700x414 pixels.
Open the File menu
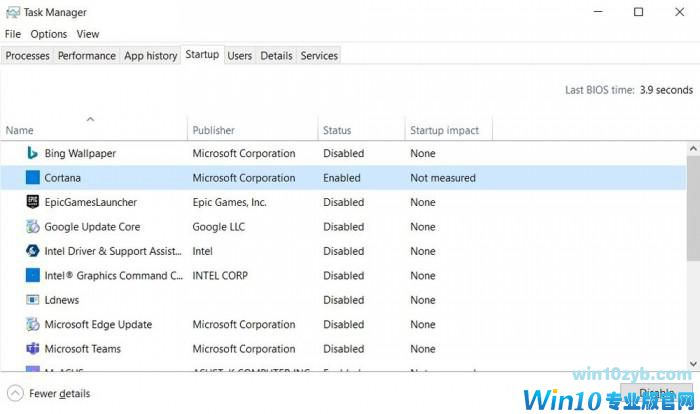coord(13,34)
